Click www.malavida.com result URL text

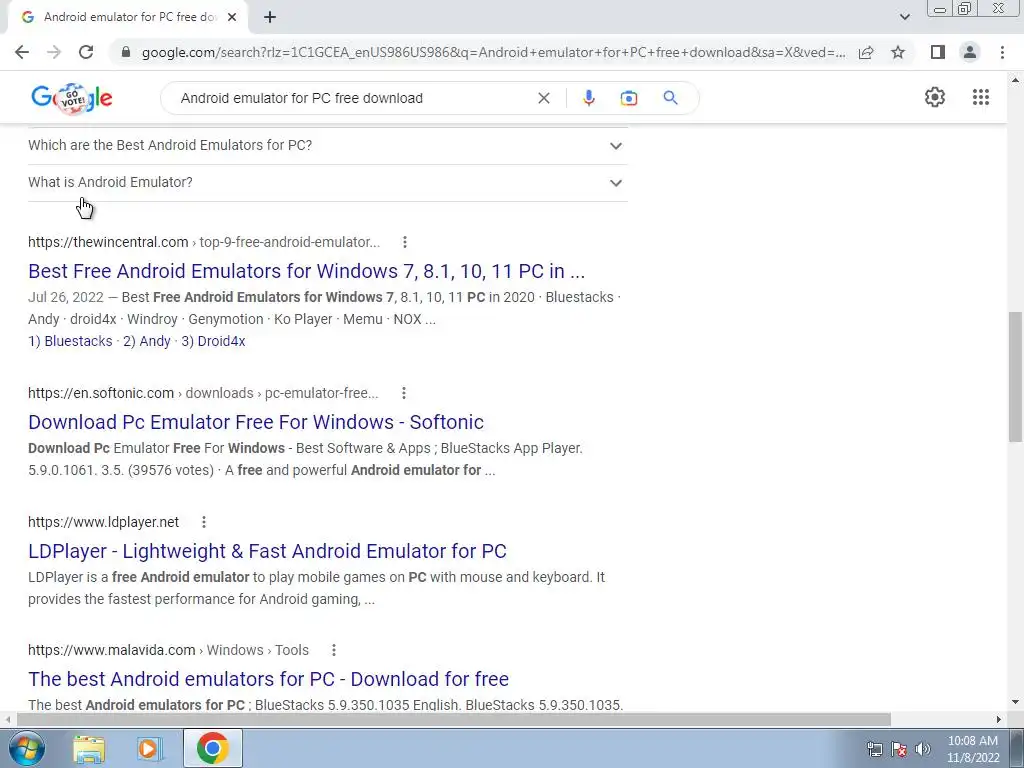168,650
